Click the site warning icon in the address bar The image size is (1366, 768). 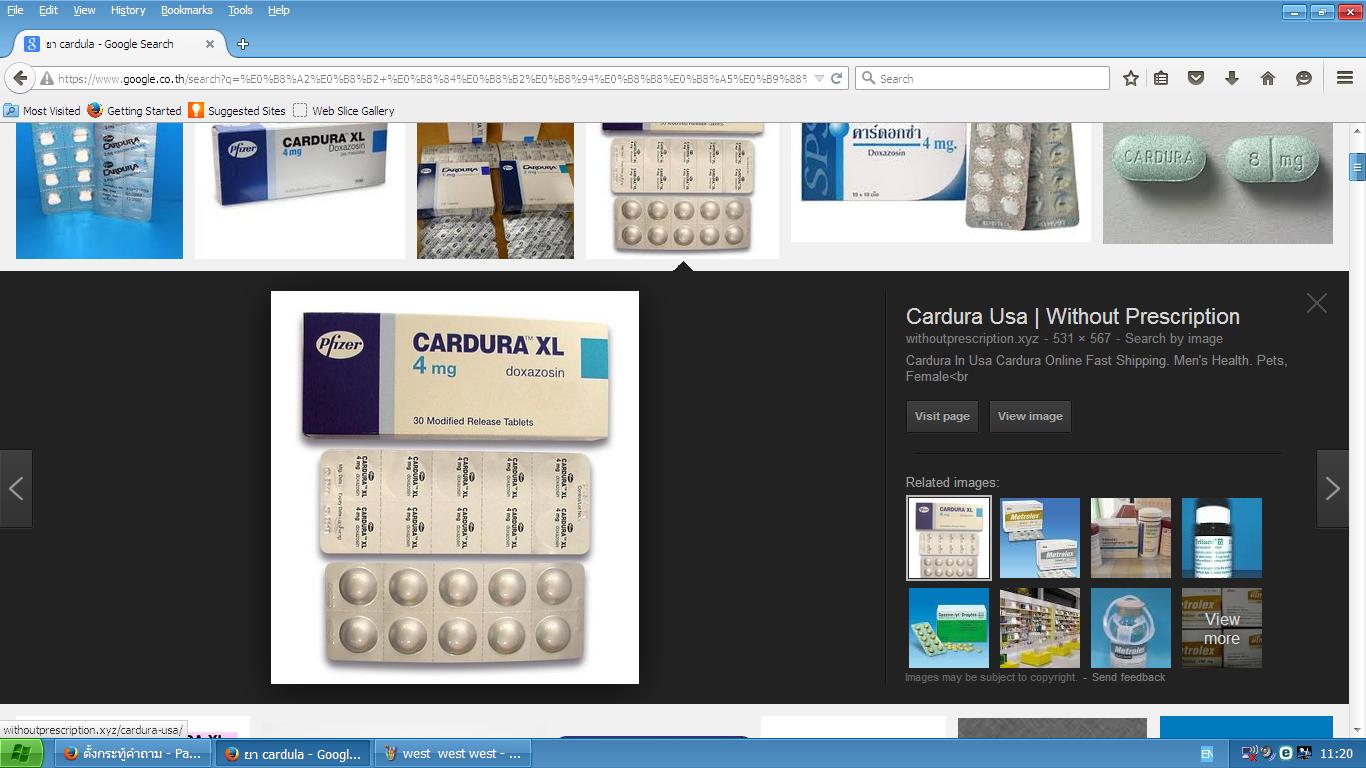click(46, 78)
